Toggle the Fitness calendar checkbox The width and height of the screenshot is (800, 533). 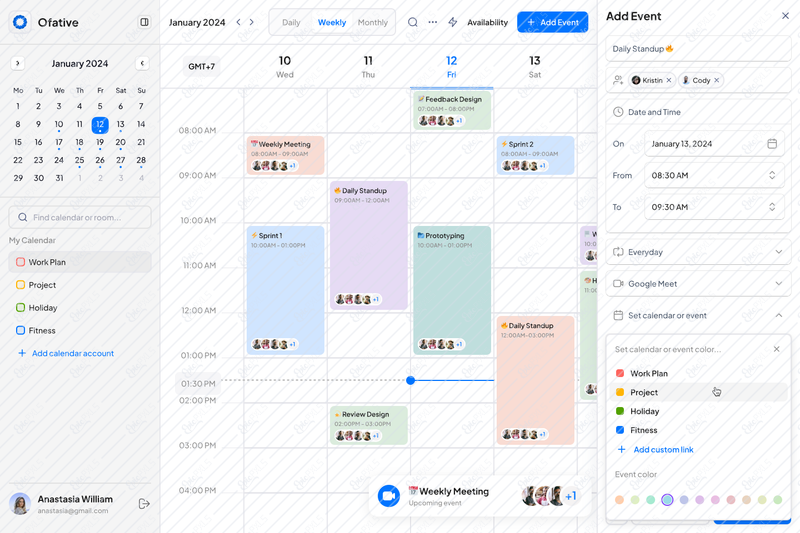(20, 331)
